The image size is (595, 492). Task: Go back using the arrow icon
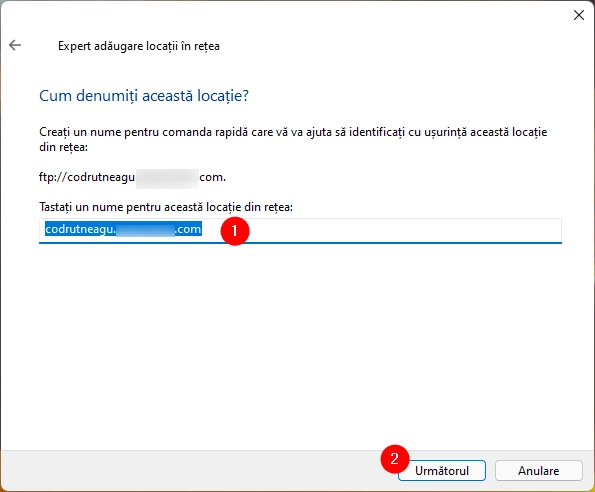(15, 45)
